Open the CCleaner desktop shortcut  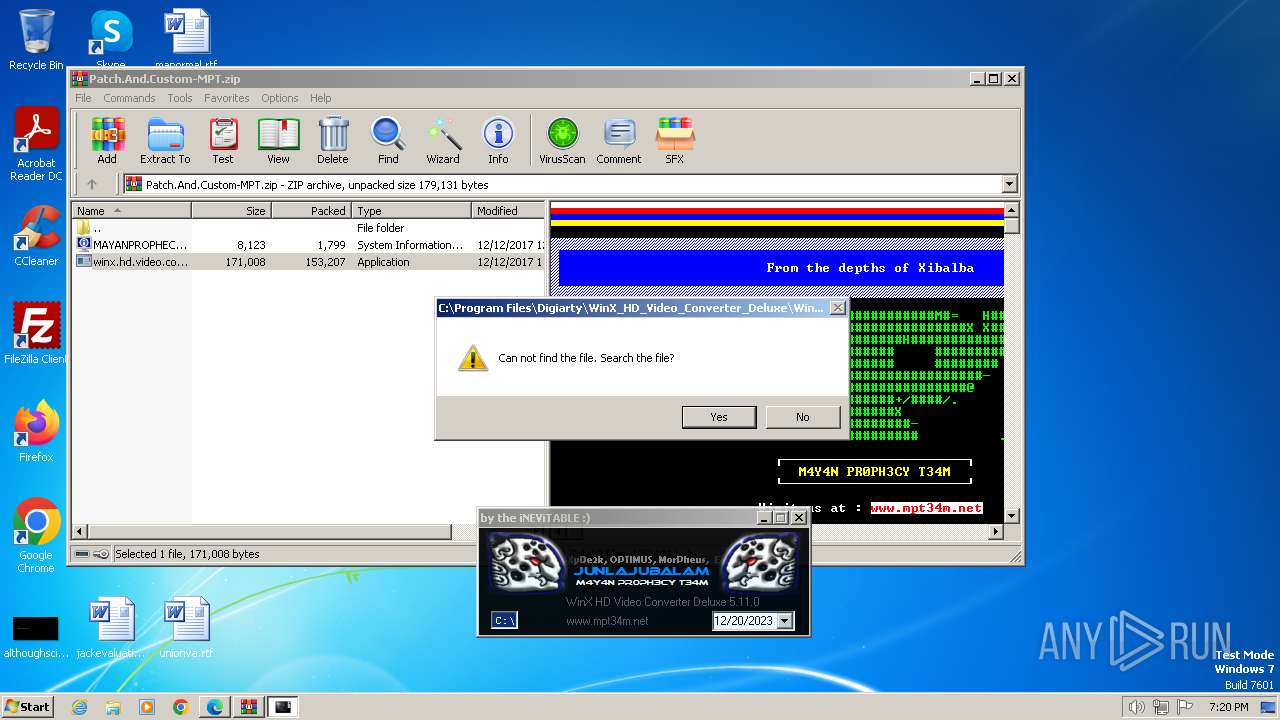(36, 236)
